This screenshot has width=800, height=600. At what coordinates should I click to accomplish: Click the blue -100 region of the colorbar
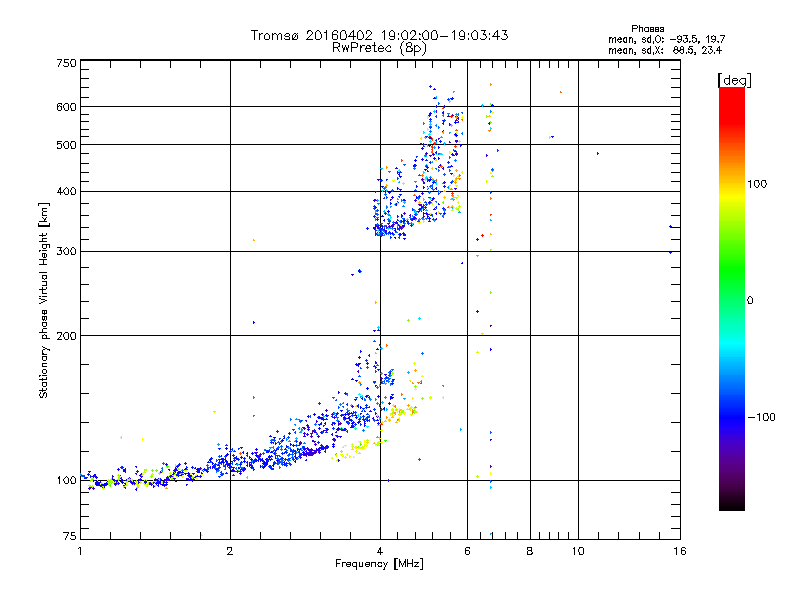(x=732, y=417)
